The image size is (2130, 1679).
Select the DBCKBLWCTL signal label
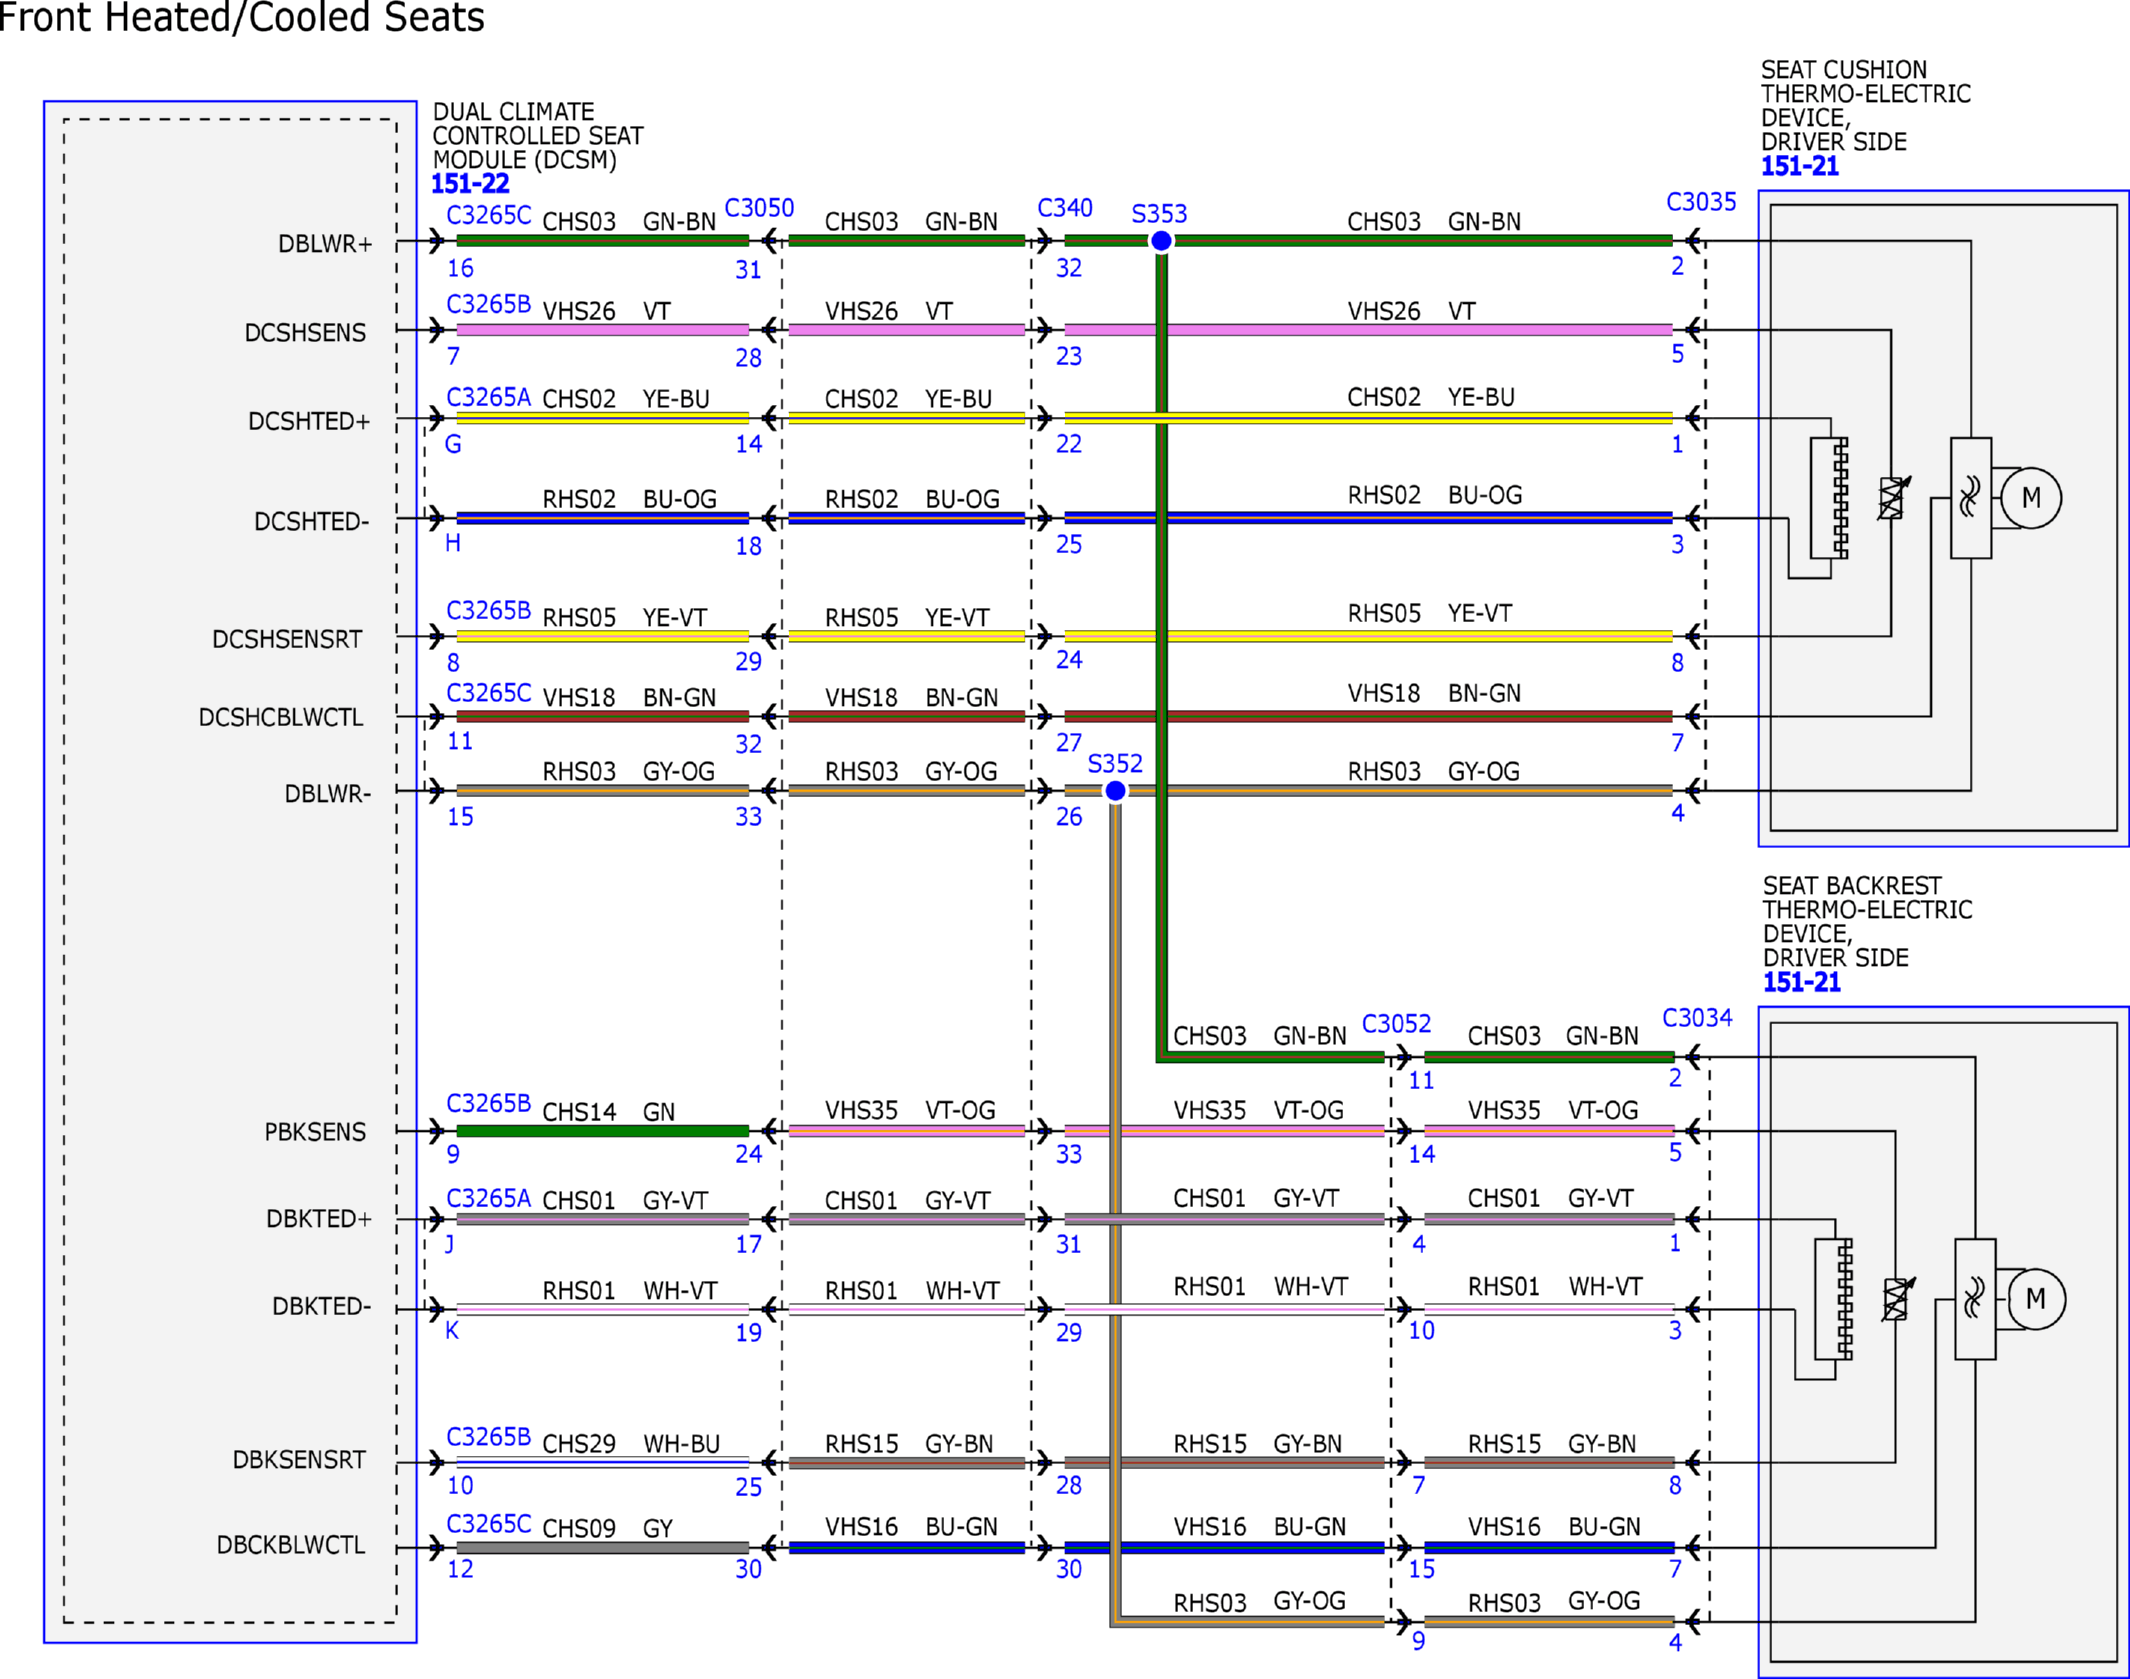291,1545
